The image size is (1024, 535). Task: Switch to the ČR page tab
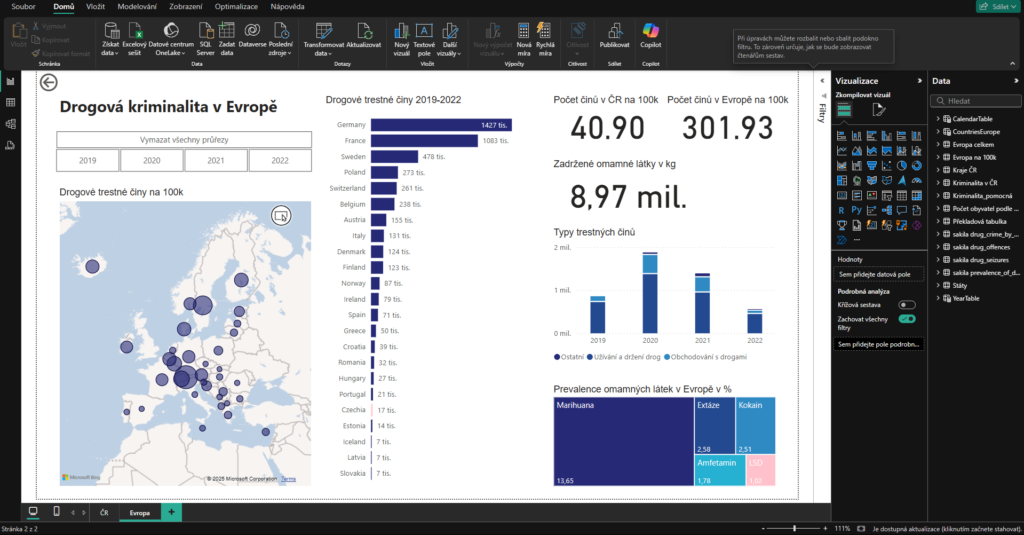point(104,512)
